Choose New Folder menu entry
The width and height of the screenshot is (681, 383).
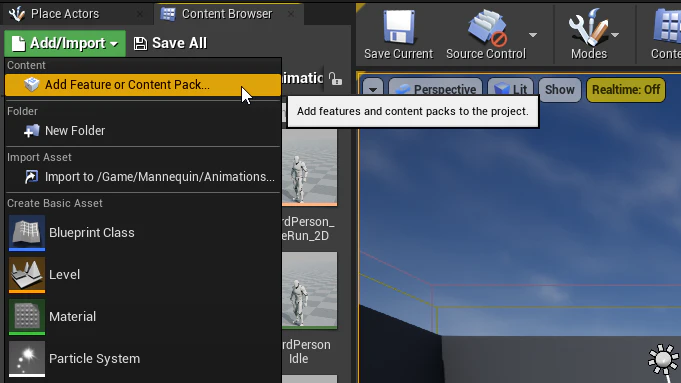[143, 131]
